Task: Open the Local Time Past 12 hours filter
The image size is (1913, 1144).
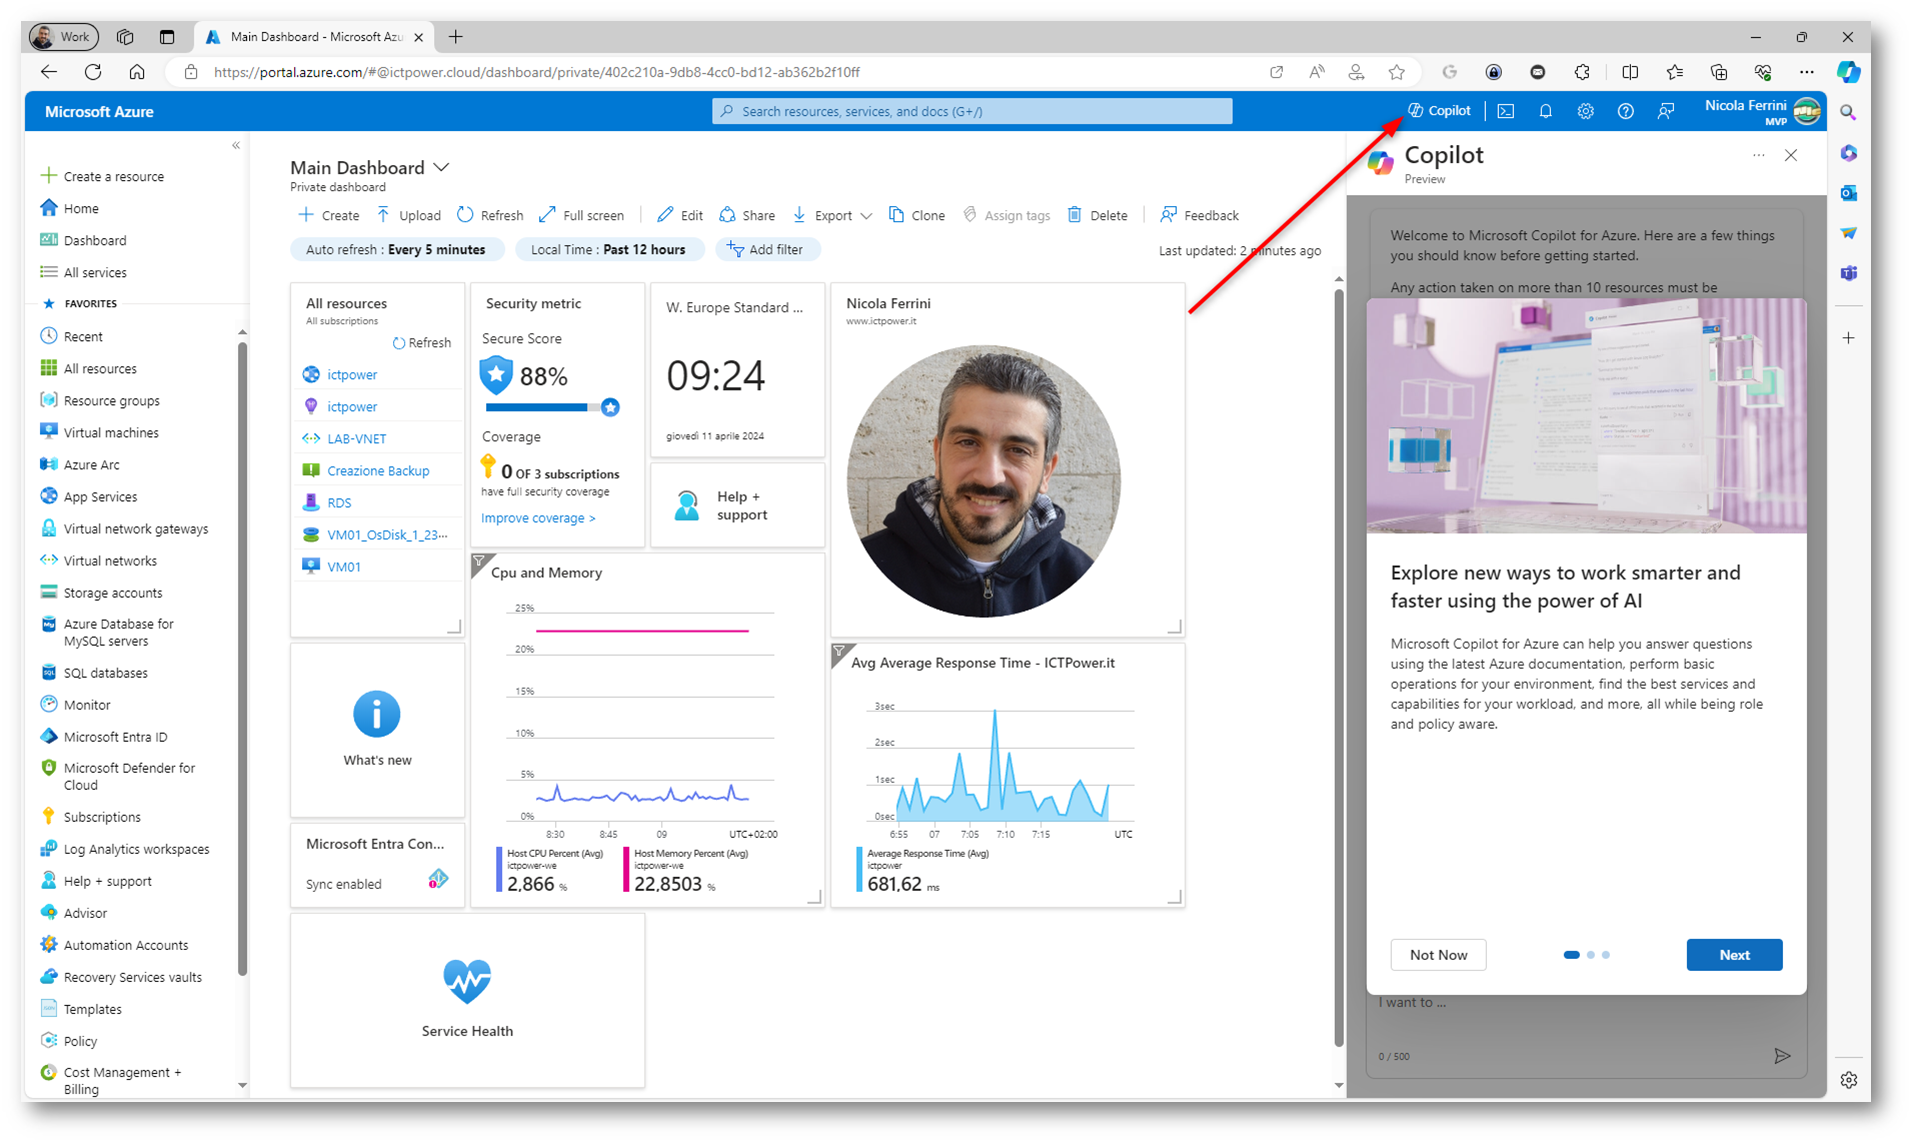Action: tap(608, 250)
